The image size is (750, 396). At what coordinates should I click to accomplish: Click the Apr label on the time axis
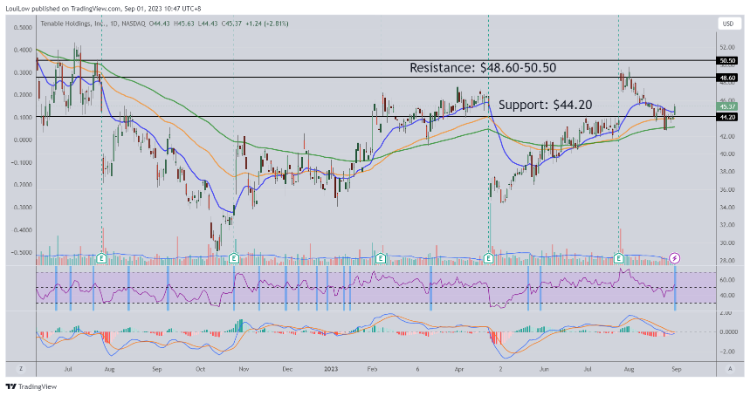(x=459, y=369)
